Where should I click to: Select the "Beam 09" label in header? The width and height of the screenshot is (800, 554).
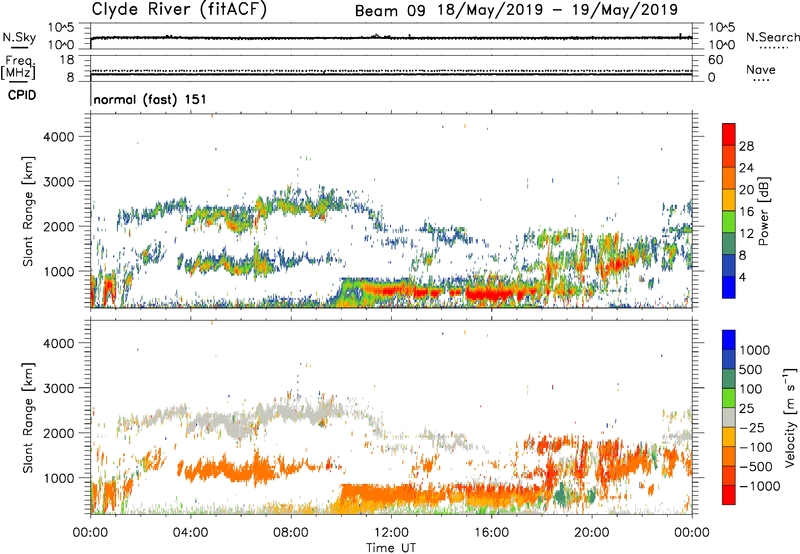pyautogui.click(x=390, y=10)
